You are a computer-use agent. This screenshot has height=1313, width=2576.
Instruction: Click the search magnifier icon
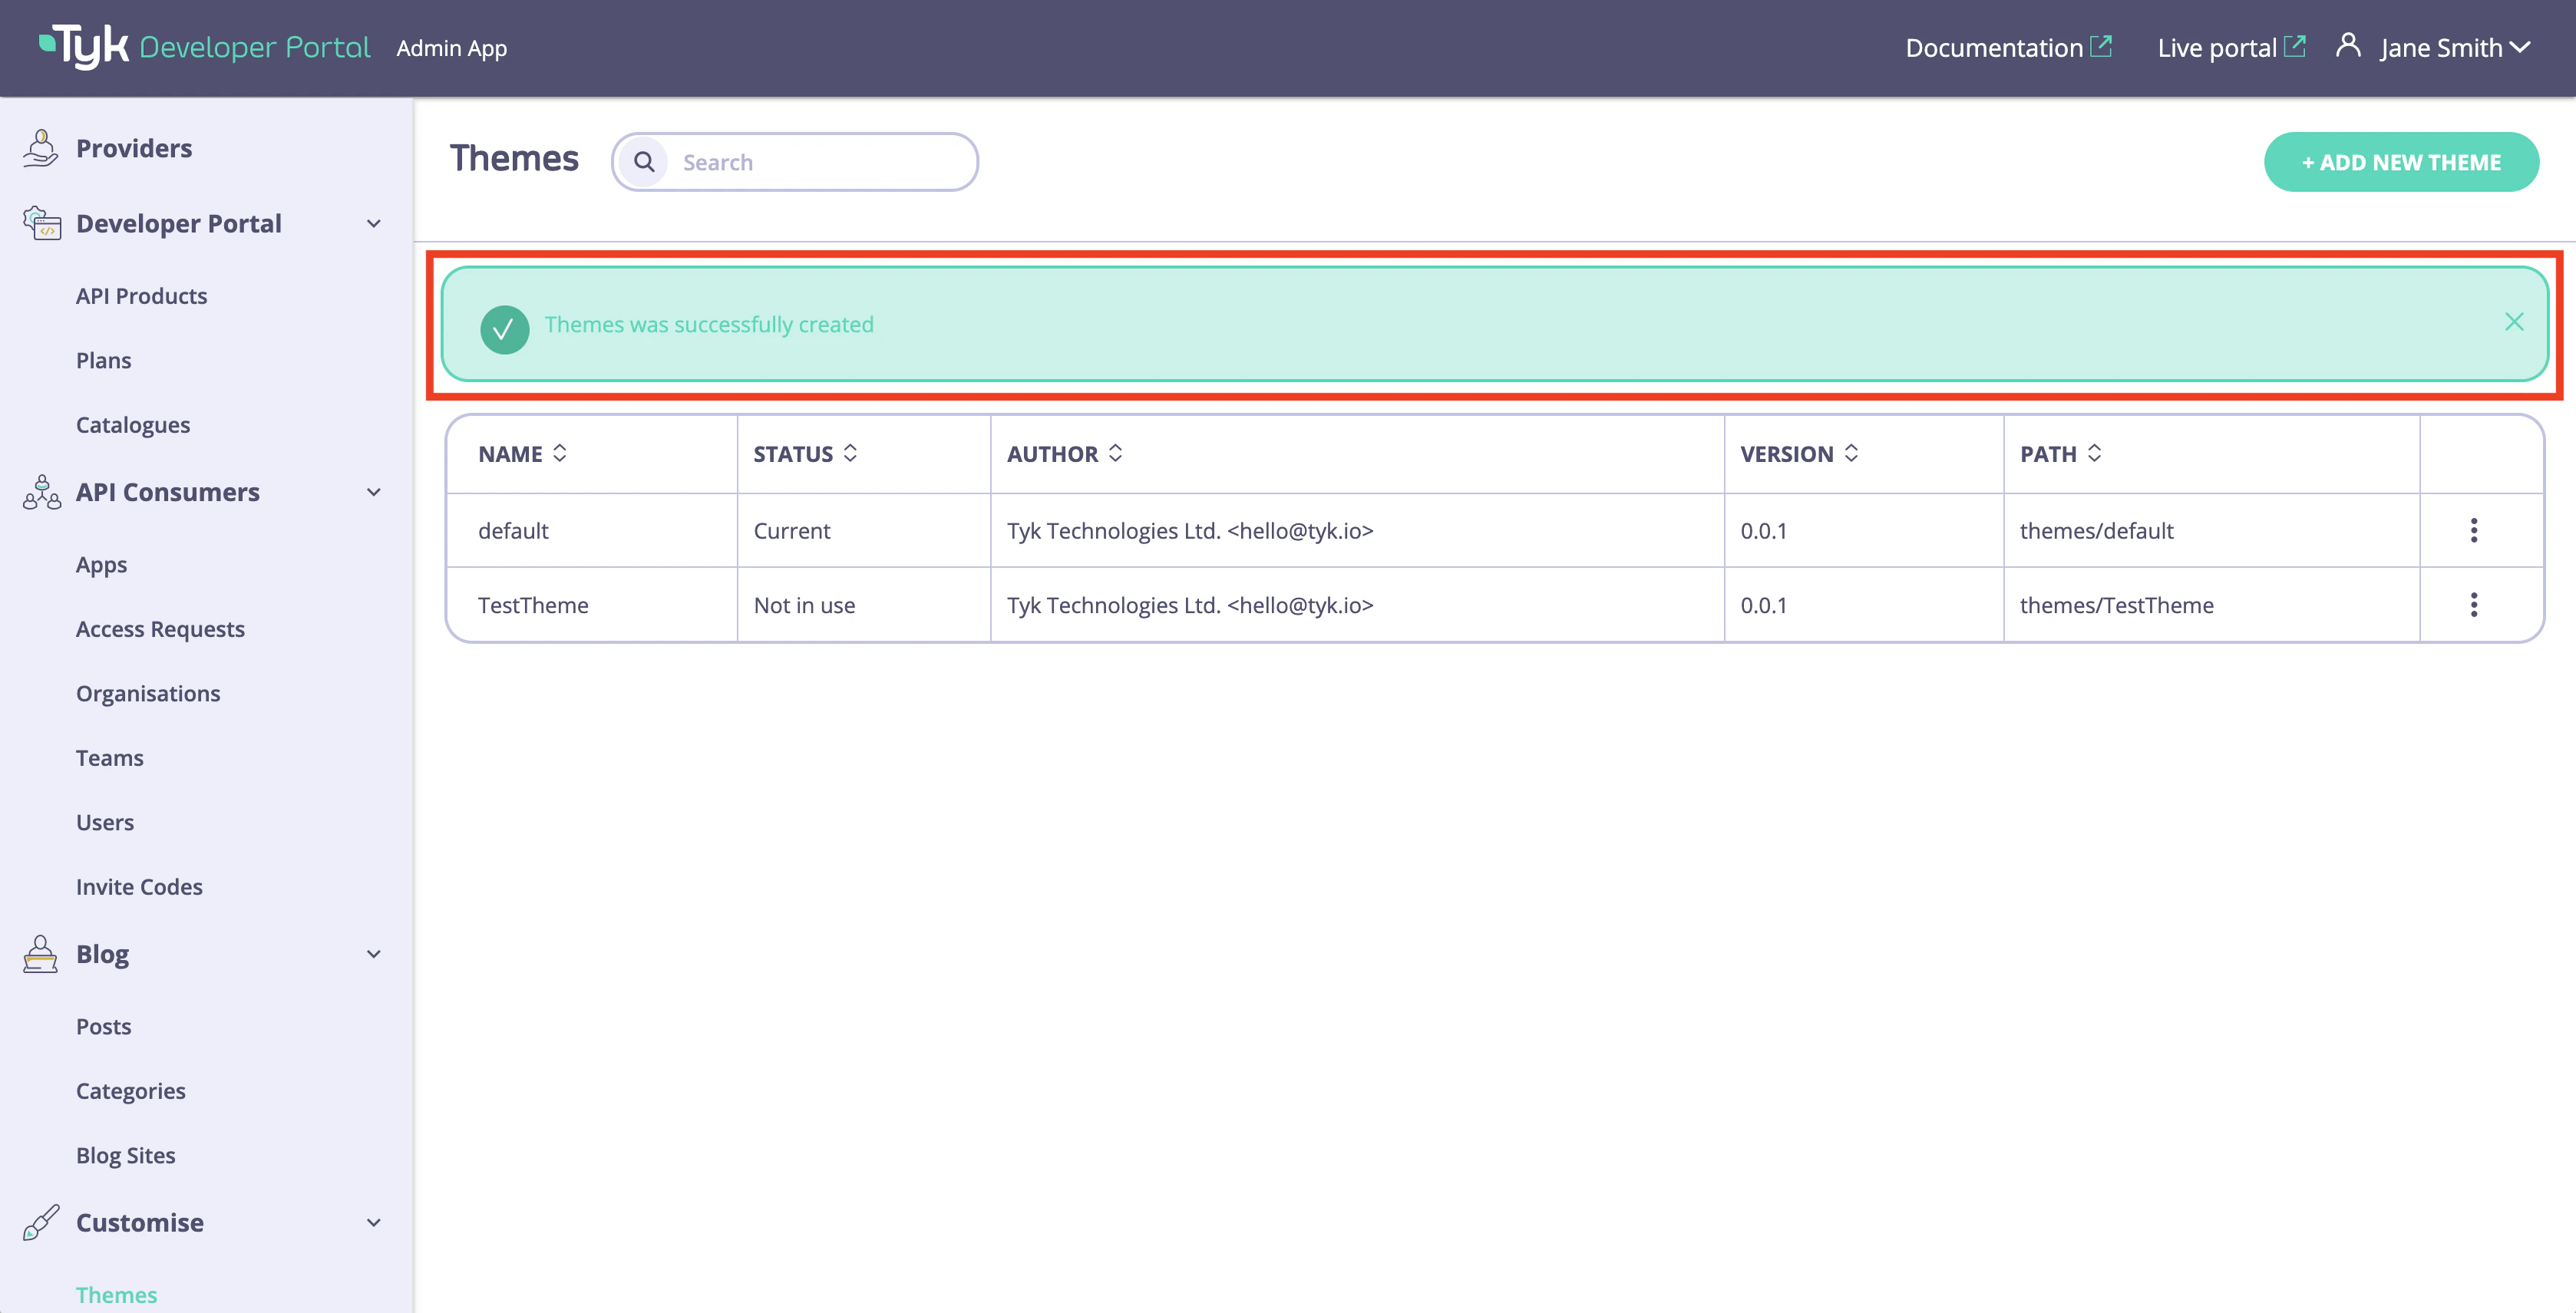(644, 162)
